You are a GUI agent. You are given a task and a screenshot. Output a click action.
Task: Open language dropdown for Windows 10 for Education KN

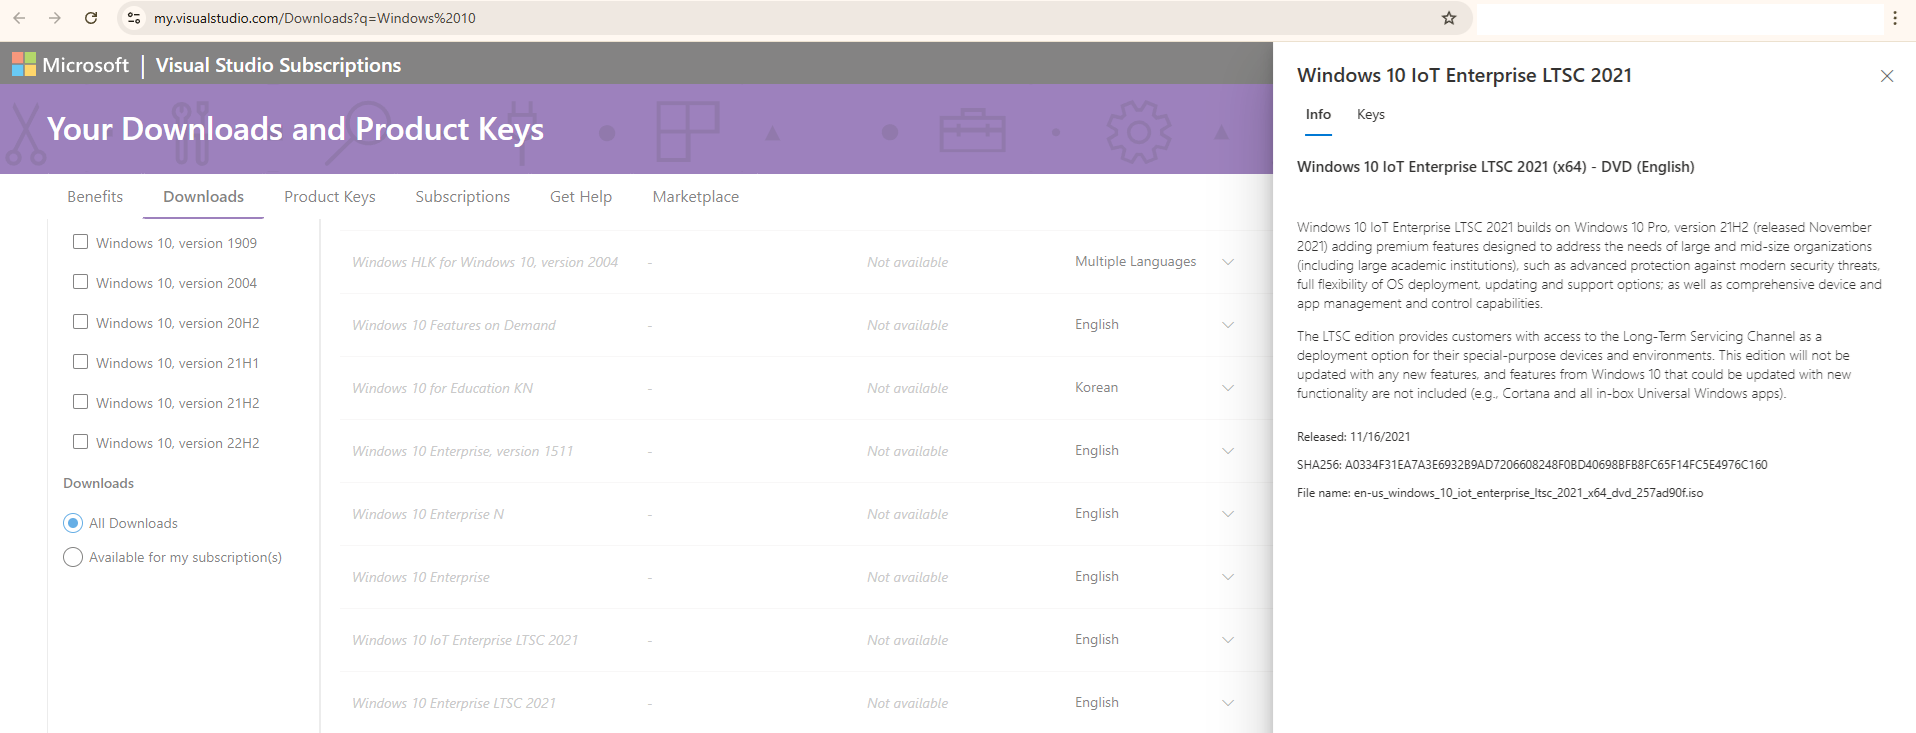coord(1228,388)
